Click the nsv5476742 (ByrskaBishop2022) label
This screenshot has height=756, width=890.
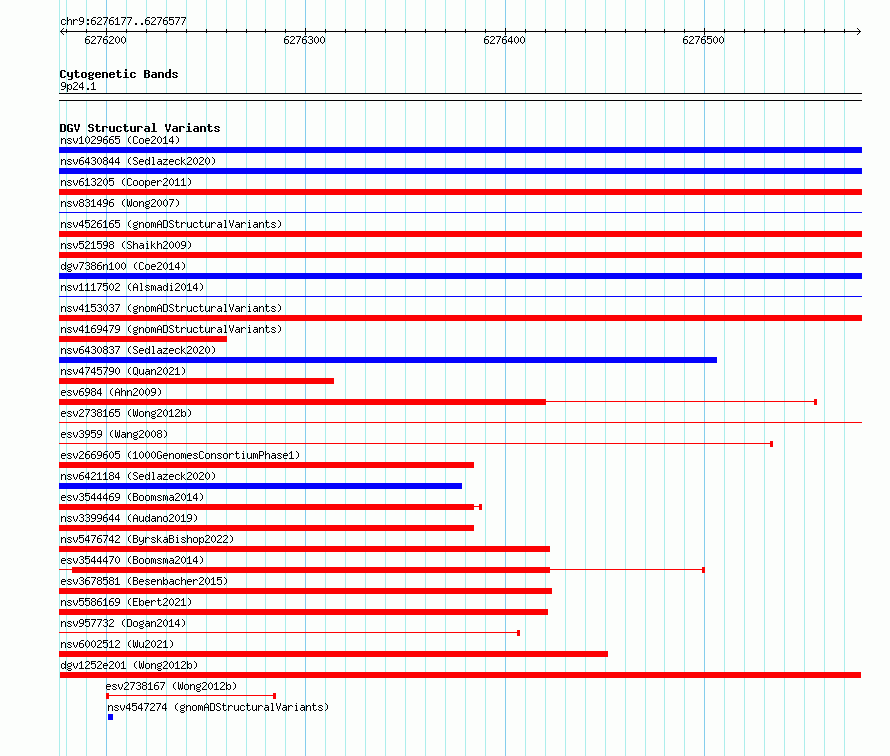coord(147,539)
